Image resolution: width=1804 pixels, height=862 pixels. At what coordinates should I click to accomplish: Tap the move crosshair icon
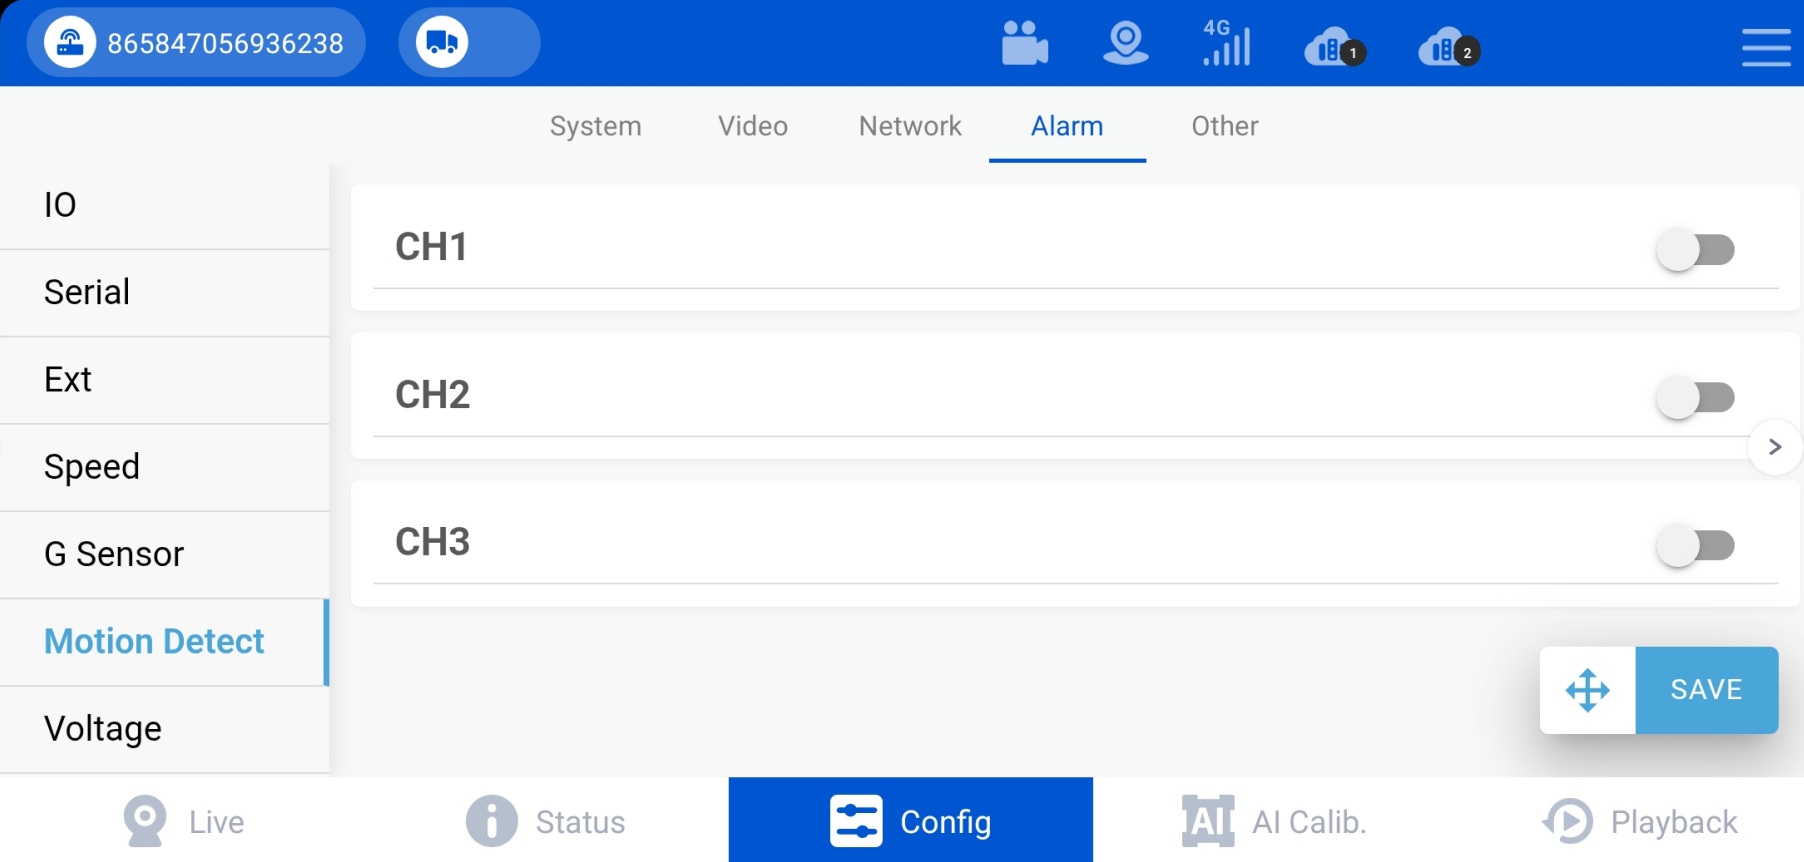(1588, 690)
